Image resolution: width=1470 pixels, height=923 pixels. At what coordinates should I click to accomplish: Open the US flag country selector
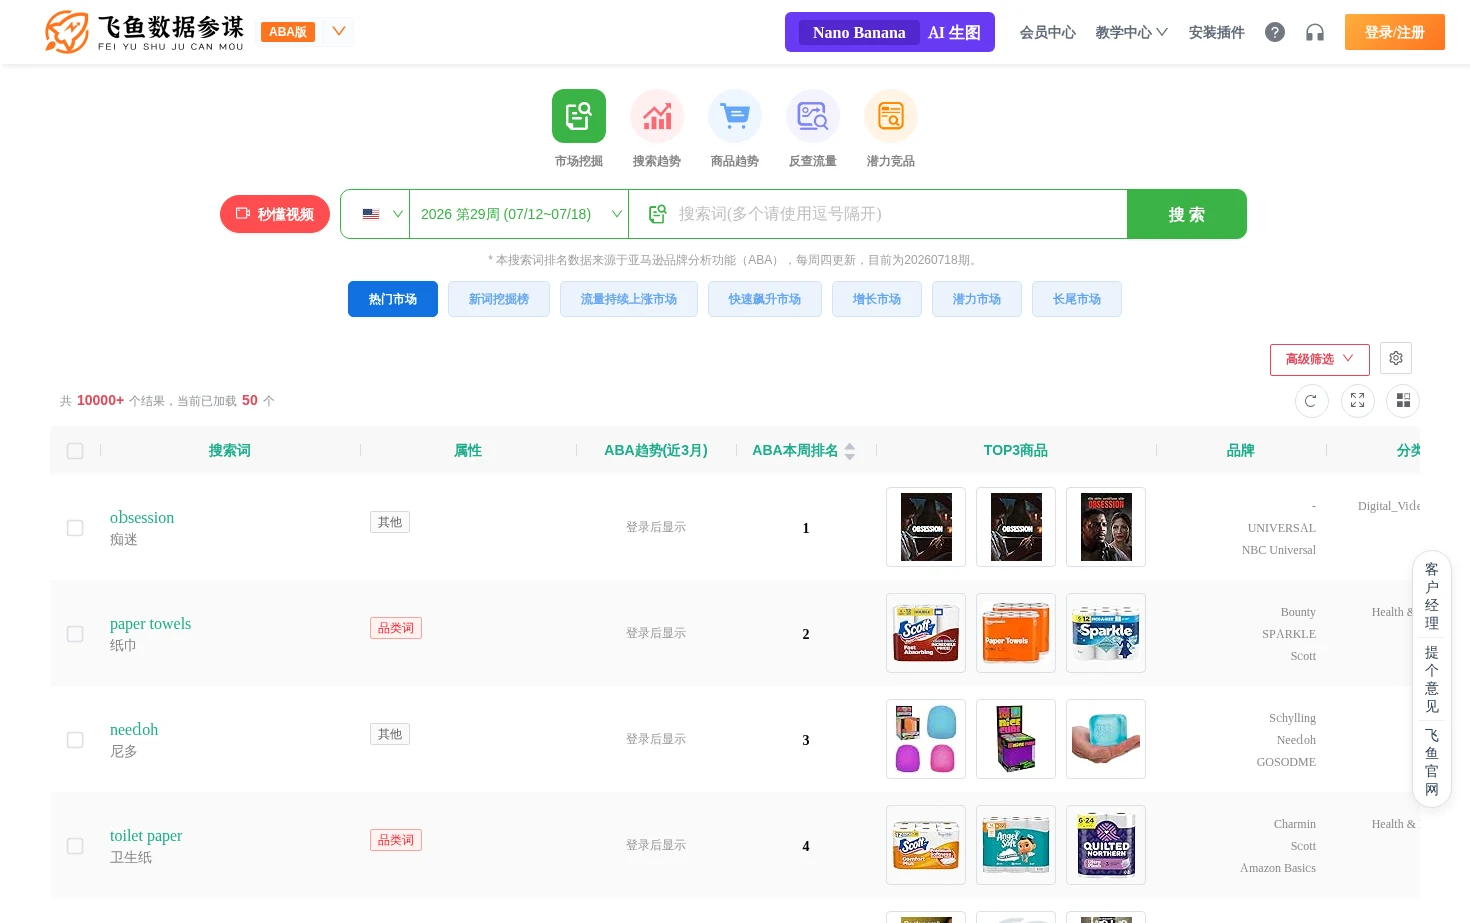(x=375, y=214)
